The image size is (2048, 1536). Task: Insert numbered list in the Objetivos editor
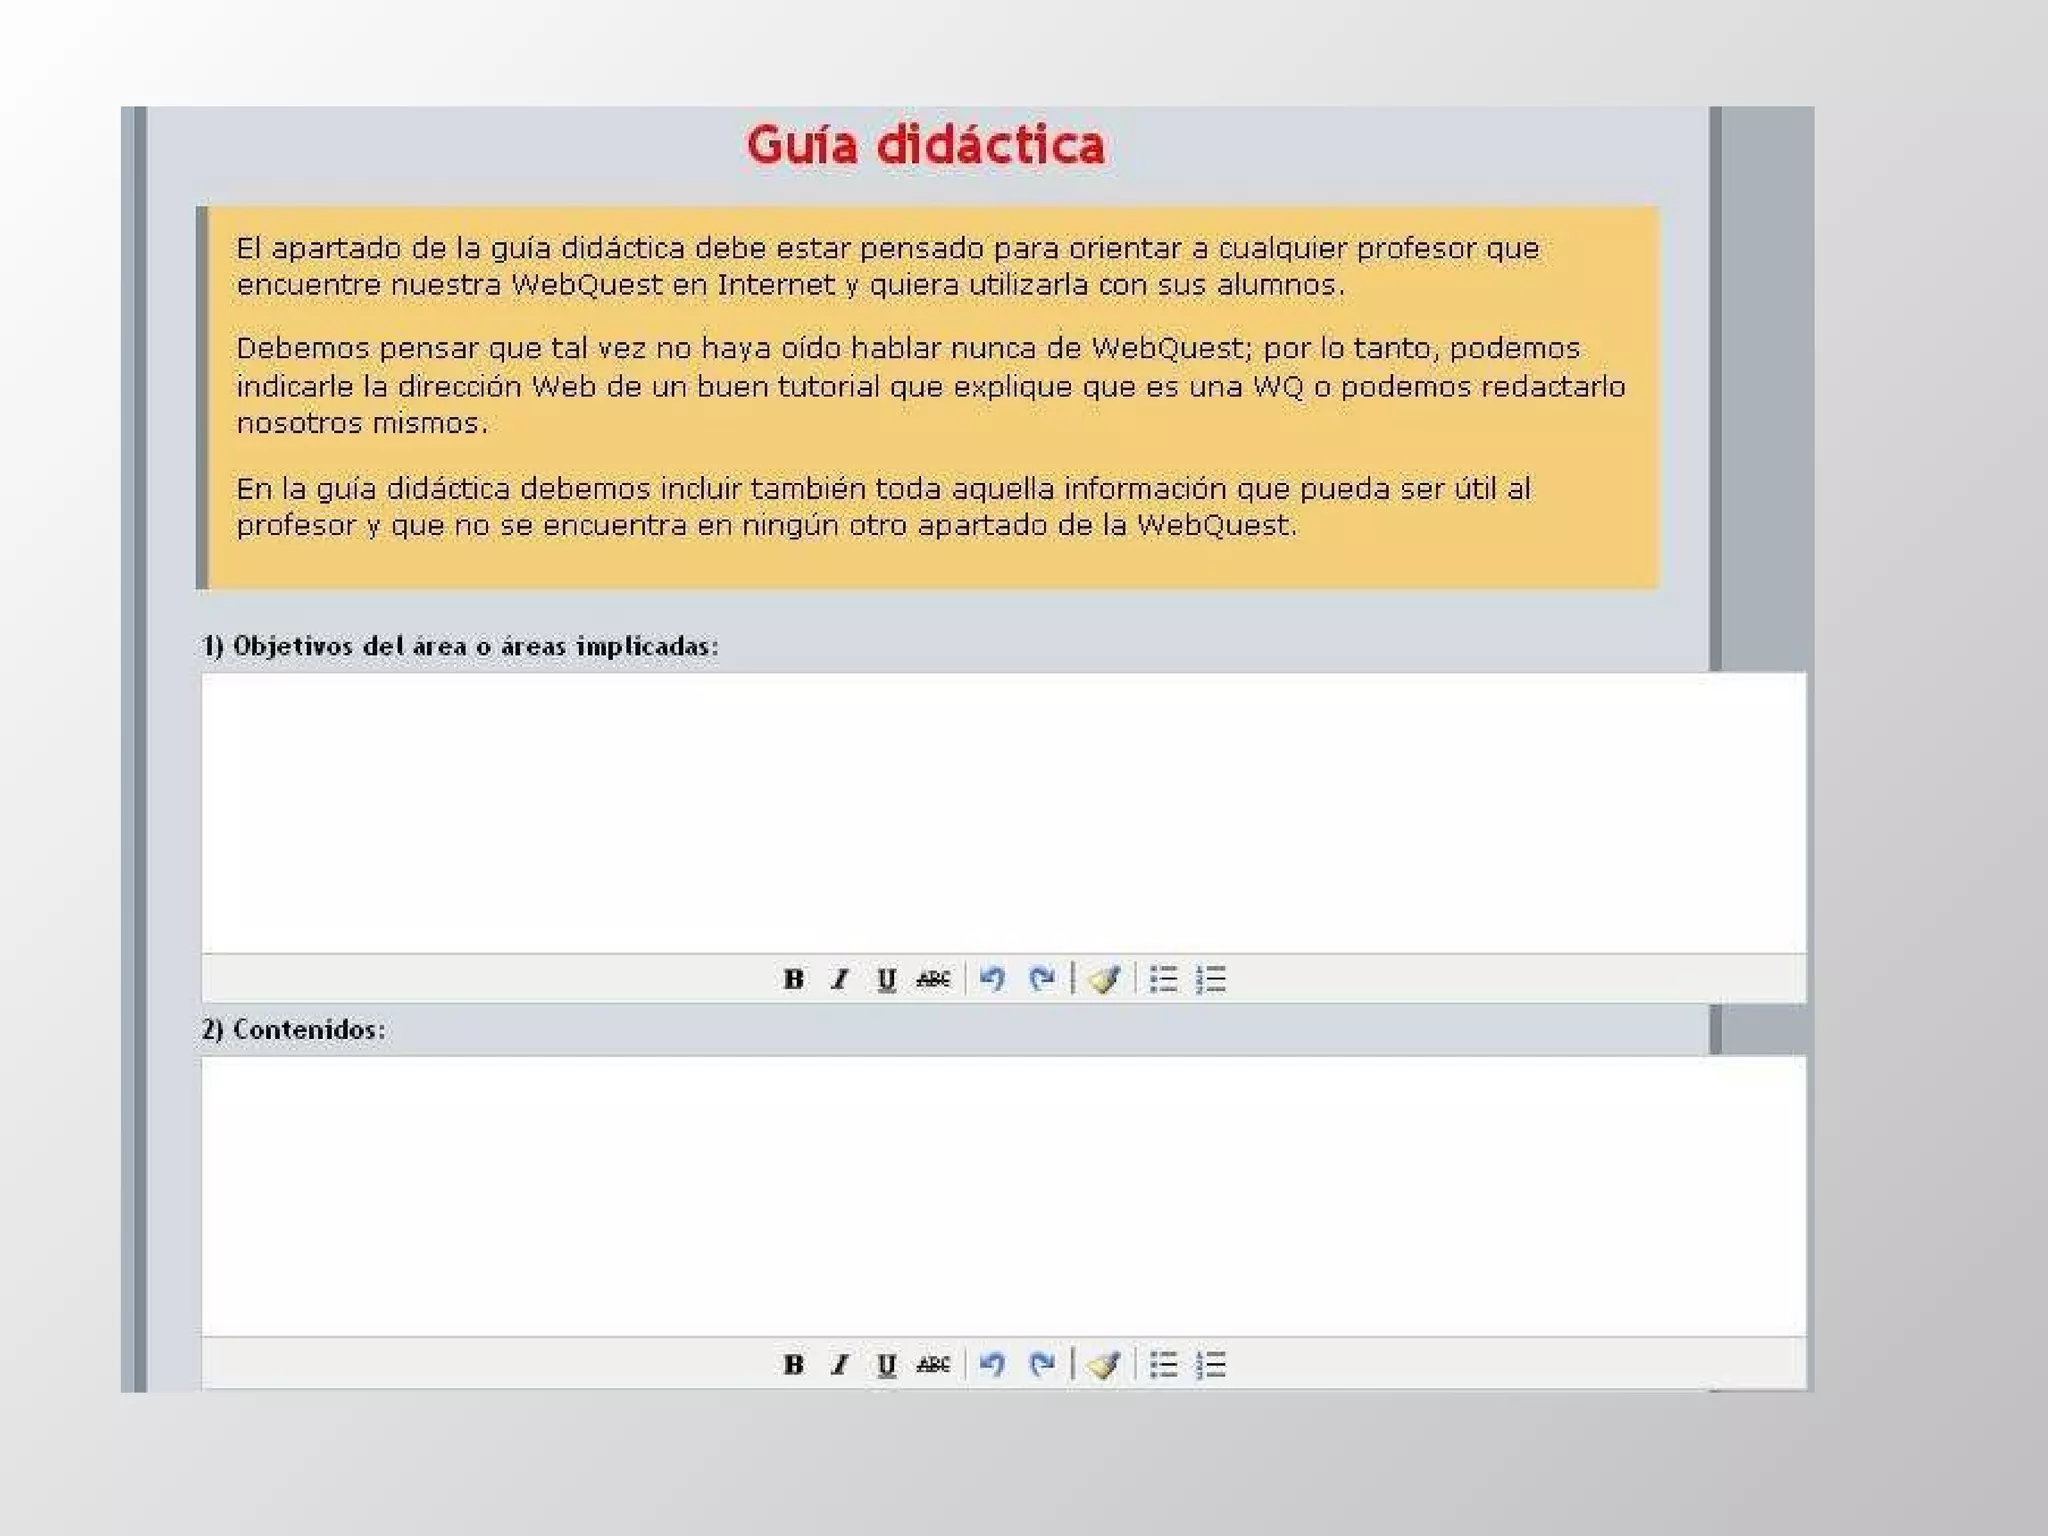tap(1211, 979)
